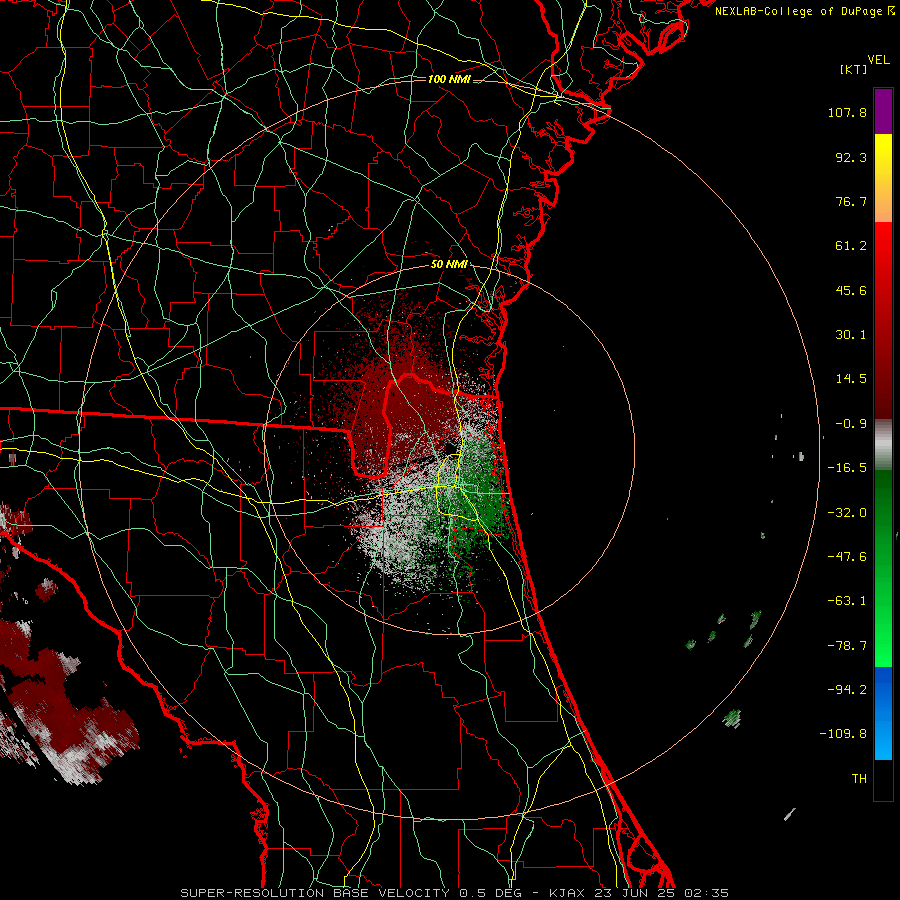Click the -16.5 legend value

click(x=847, y=468)
